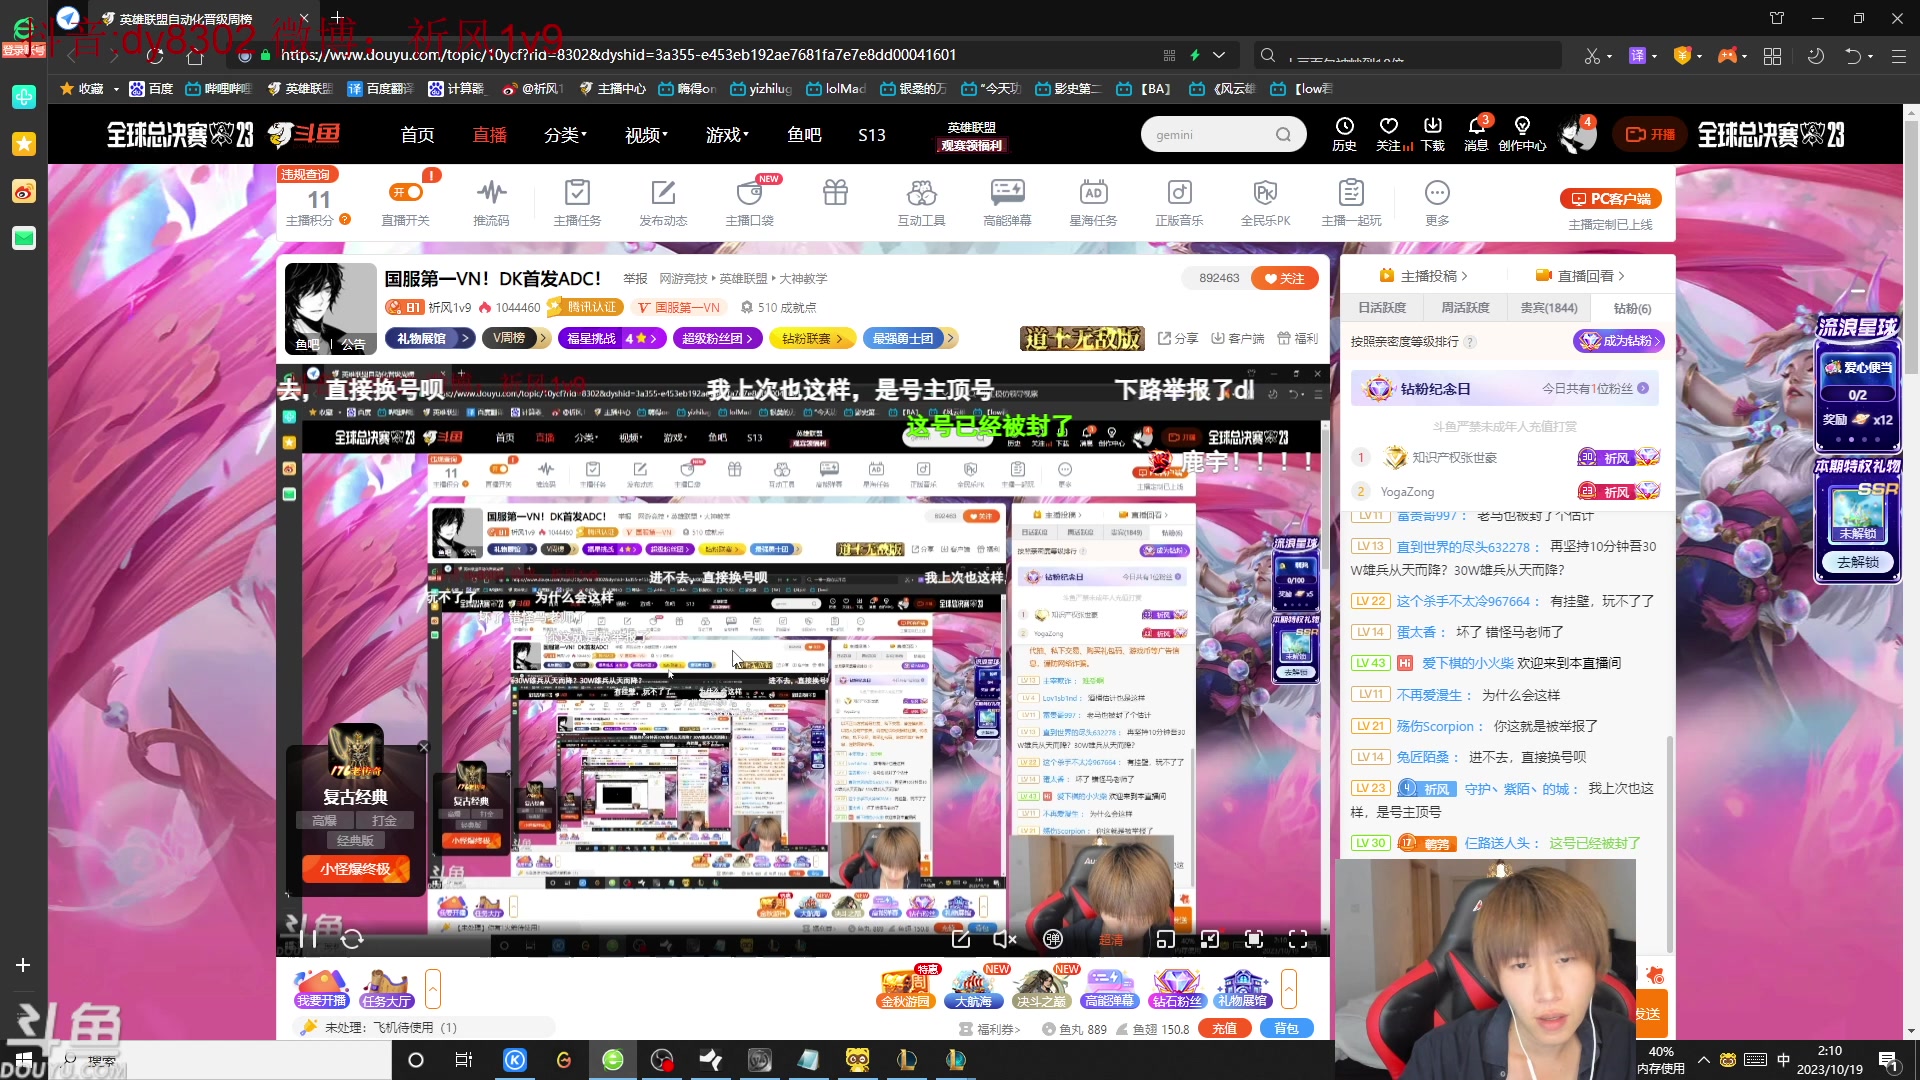Focus the gemini search input field

coord(1211,135)
